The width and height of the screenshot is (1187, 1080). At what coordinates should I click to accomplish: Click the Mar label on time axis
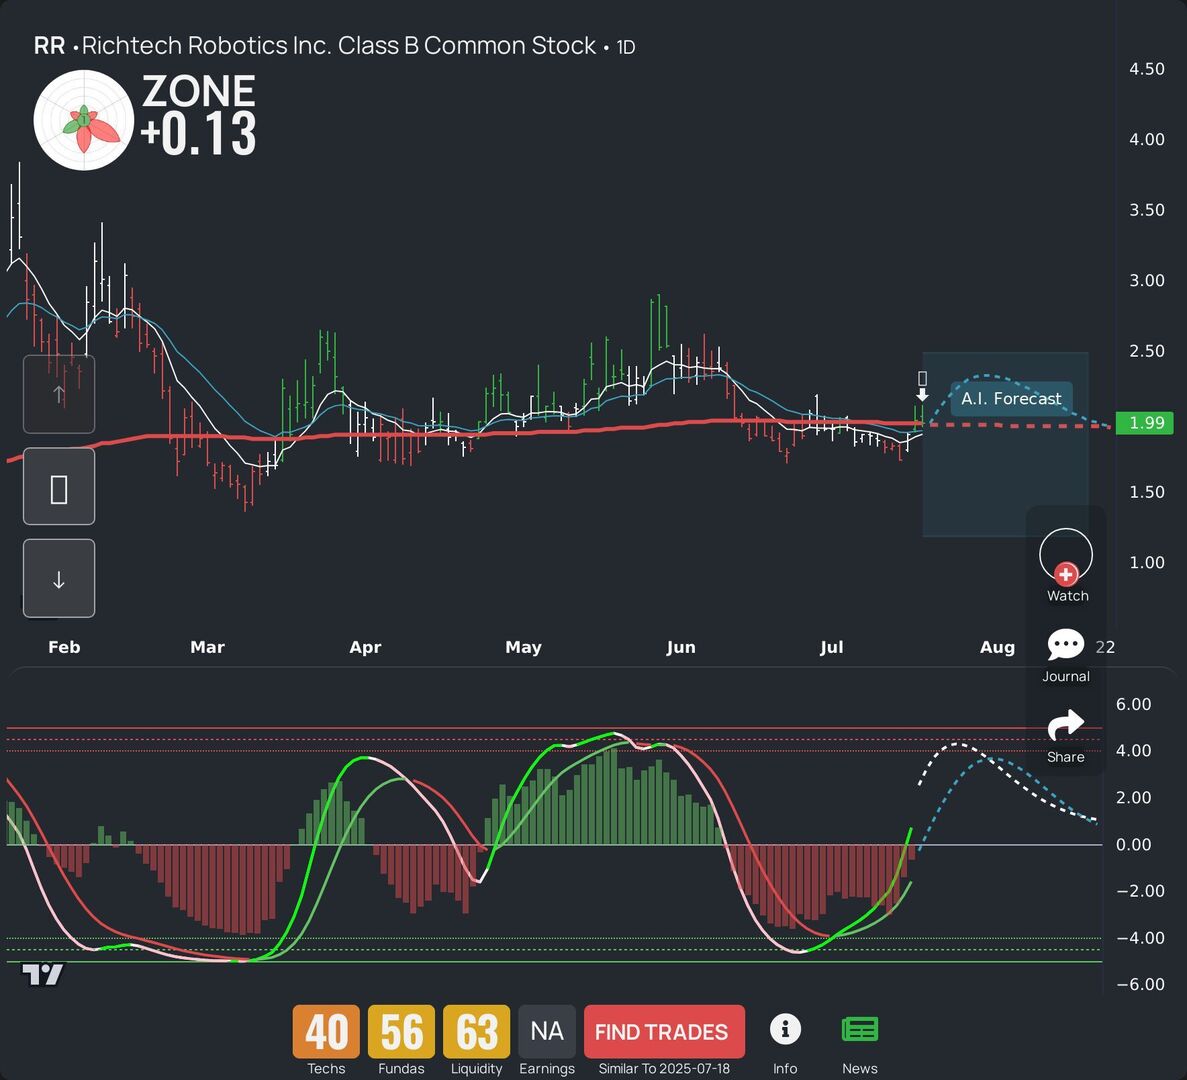click(207, 647)
